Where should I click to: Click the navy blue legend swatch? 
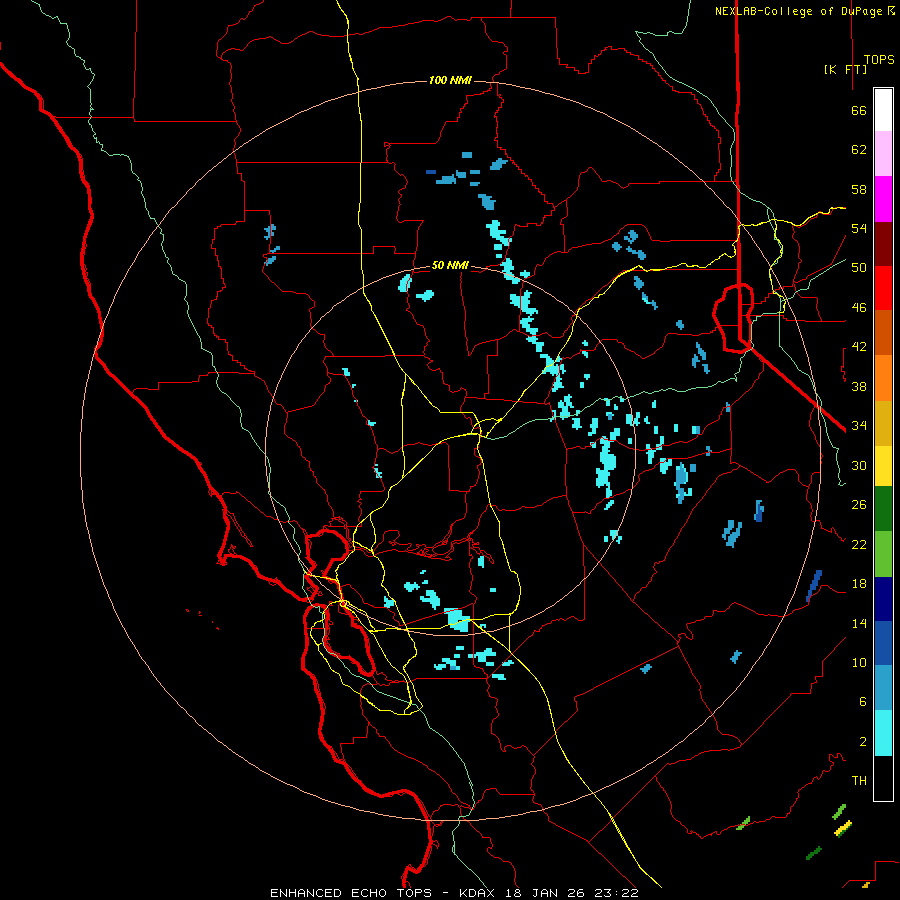tap(883, 599)
